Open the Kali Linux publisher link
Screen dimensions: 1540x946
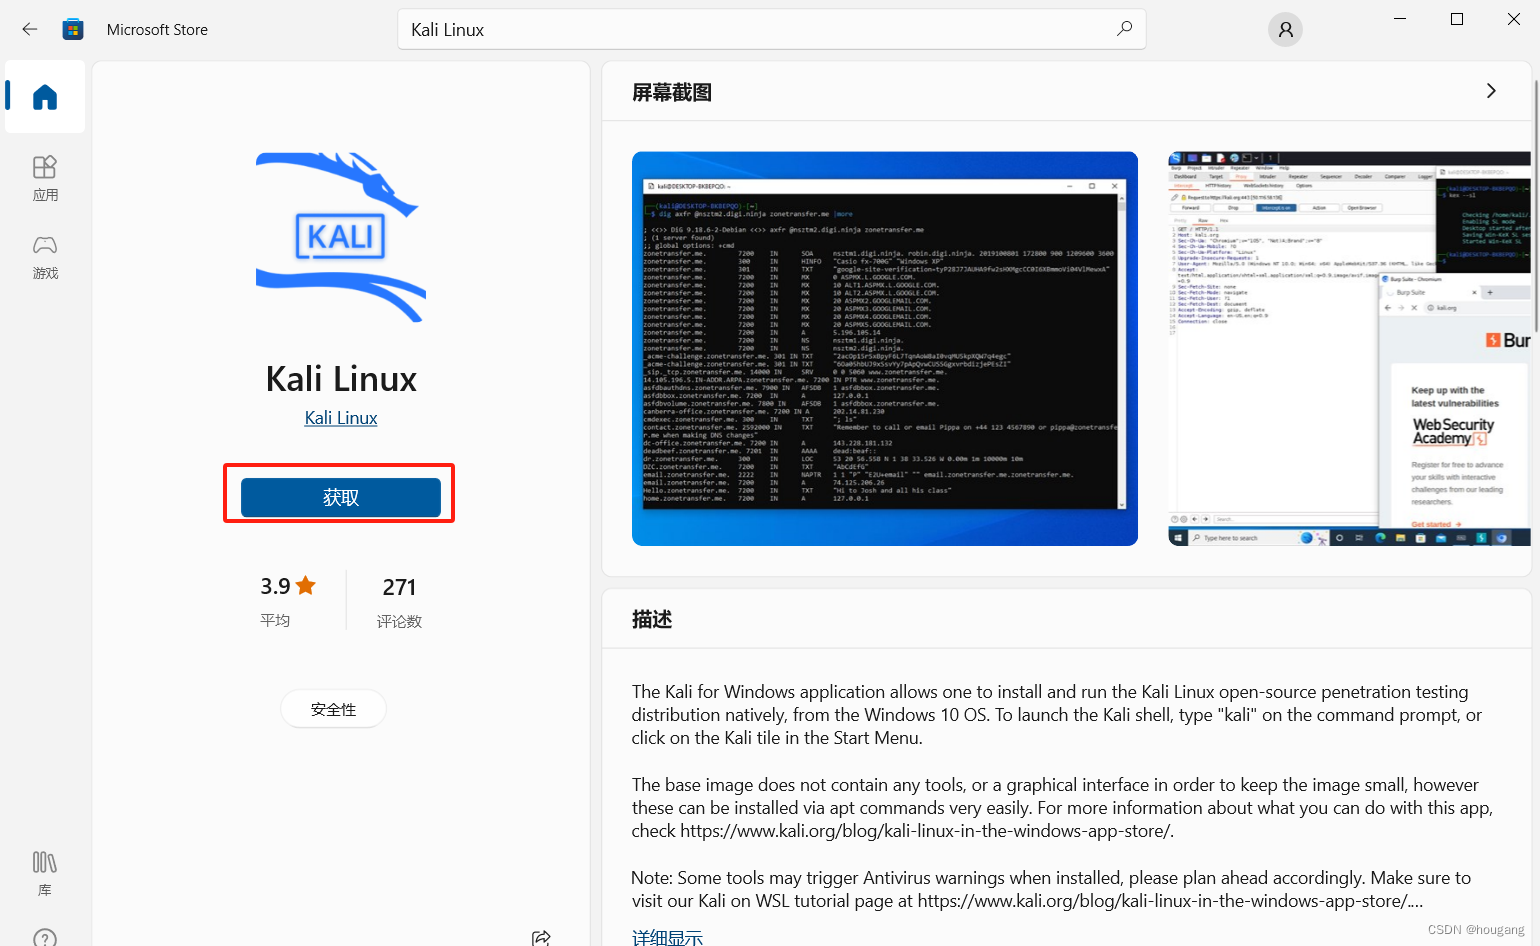tap(340, 417)
